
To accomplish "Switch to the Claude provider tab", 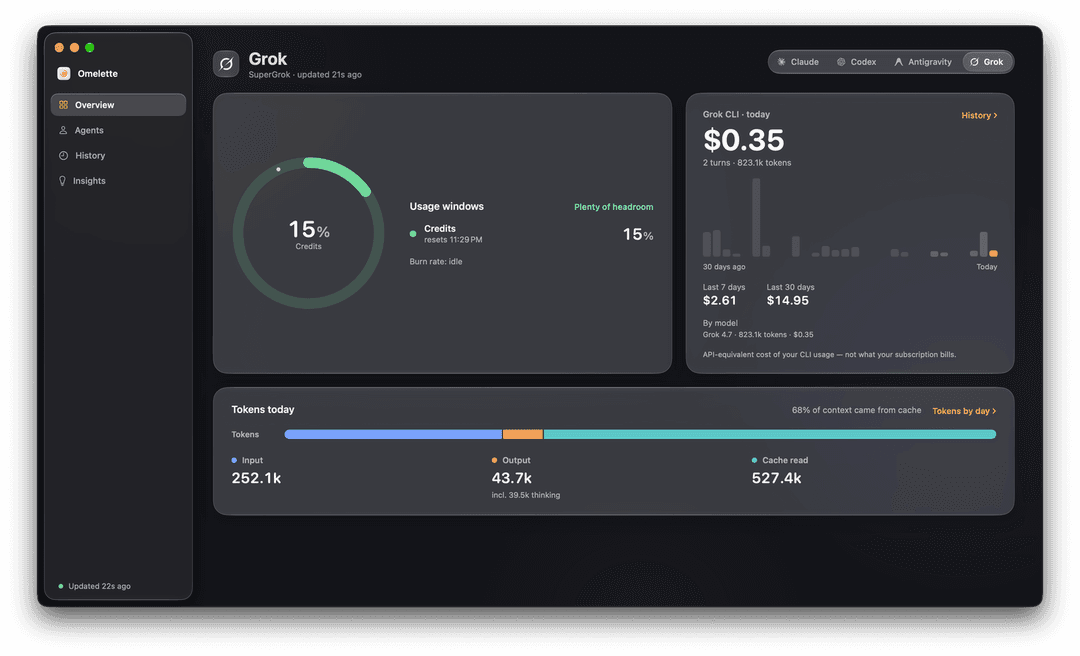I will click(x=798, y=62).
